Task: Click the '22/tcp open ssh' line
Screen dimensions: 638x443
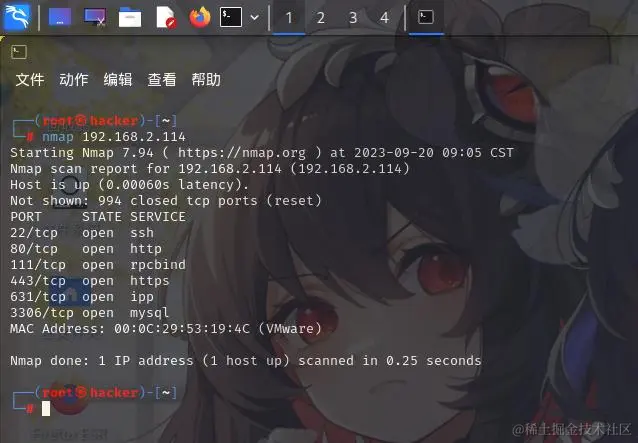Action: 82,233
